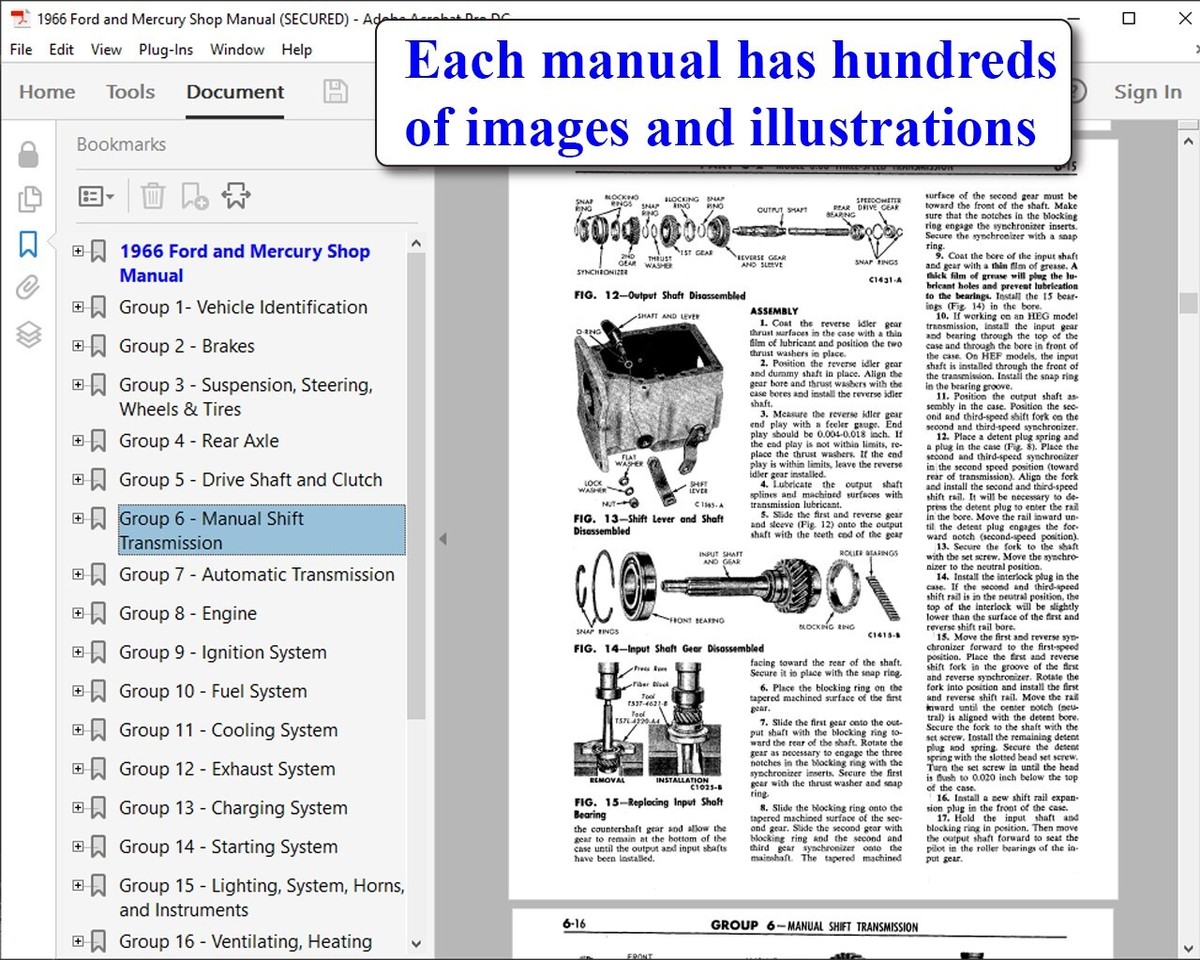Expand Group 3 - Suspension, Steering bookmark
This screenshot has height=960, width=1200.
[x=78, y=384]
